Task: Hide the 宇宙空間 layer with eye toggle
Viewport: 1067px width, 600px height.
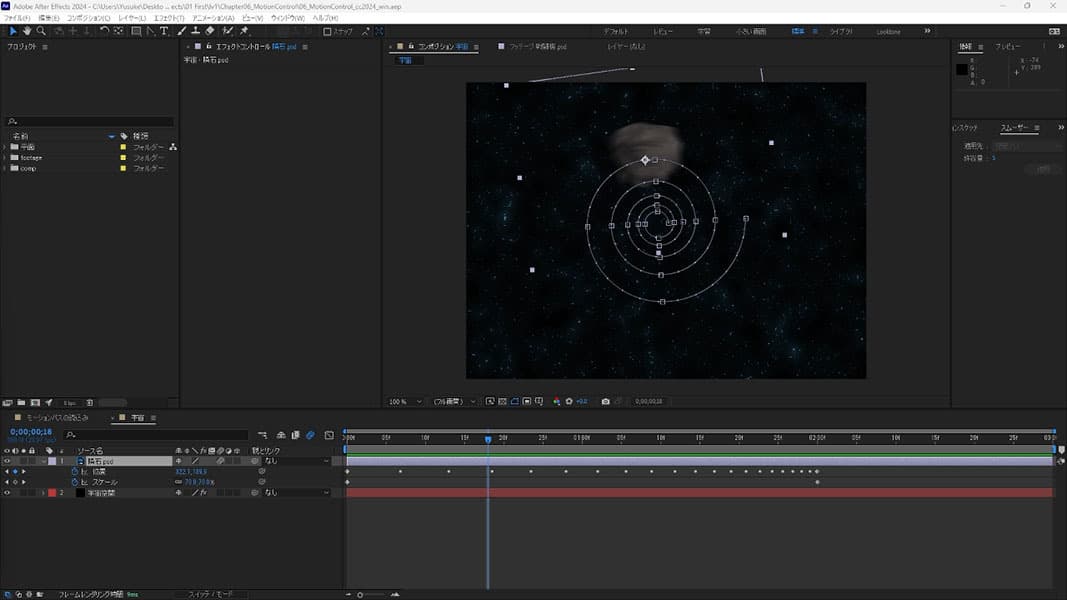Action: (x=7, y=493)
